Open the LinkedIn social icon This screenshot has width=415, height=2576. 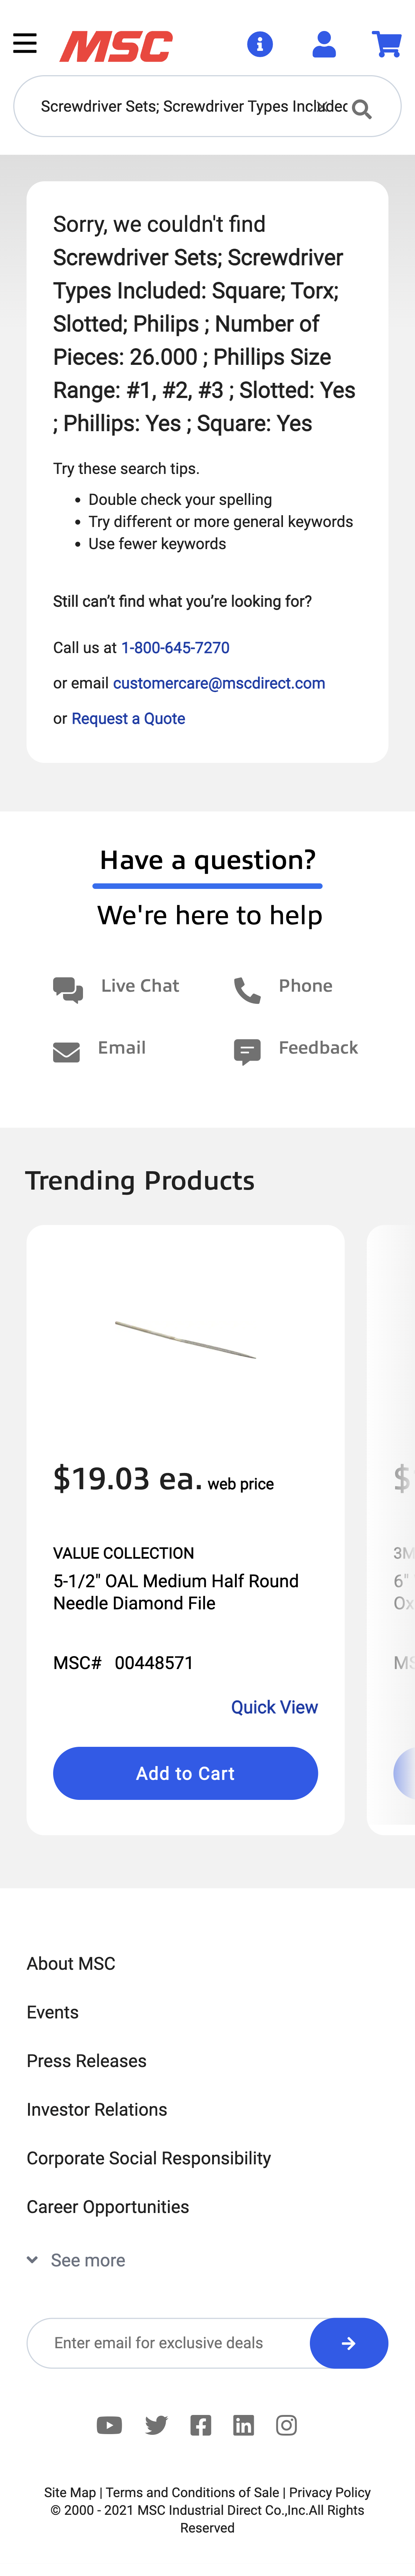[x=243, y=2425]
